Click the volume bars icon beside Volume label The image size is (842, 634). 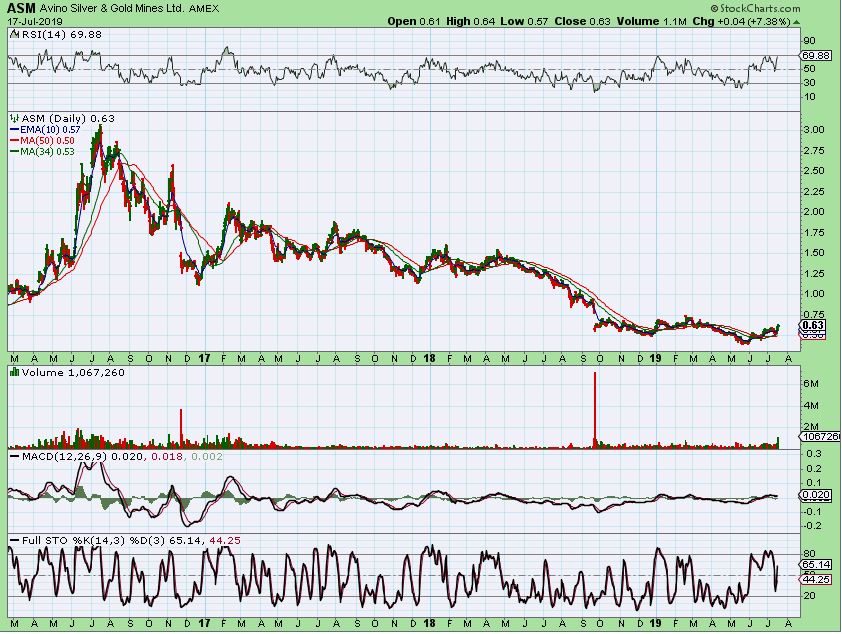[15, 372]
